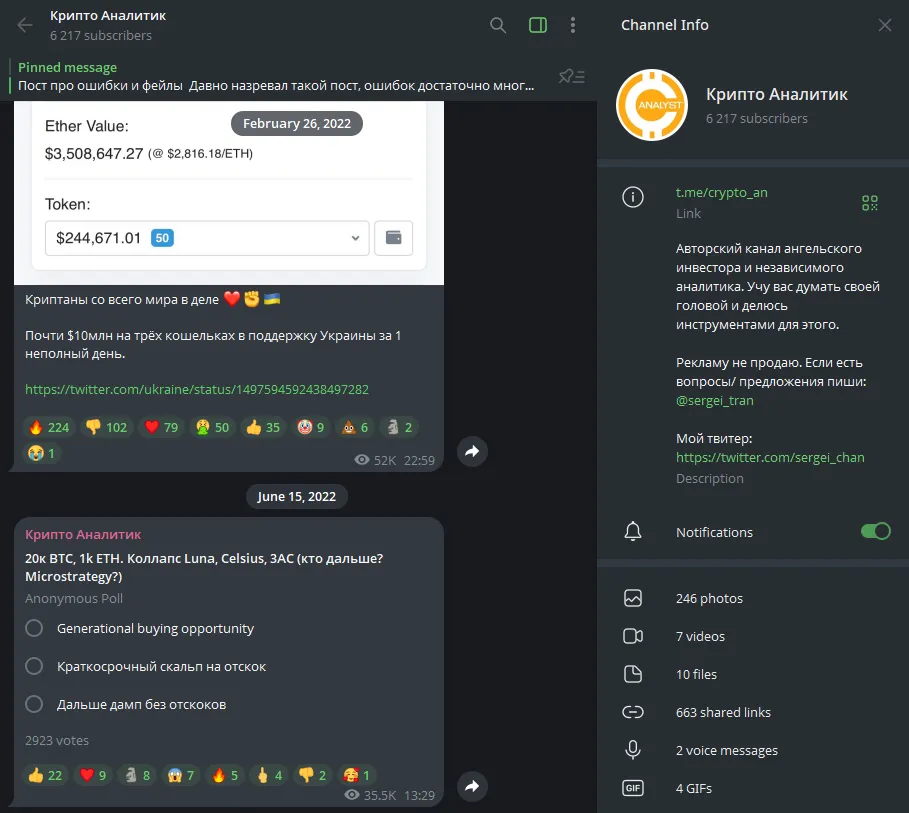Open the 10 files section

[752, 674]
